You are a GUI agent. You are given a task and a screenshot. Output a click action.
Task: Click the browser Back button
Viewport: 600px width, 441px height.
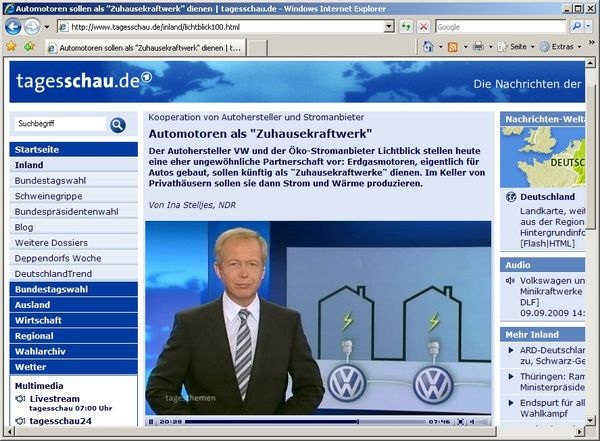pyautogui.click(x=13, y=26)
